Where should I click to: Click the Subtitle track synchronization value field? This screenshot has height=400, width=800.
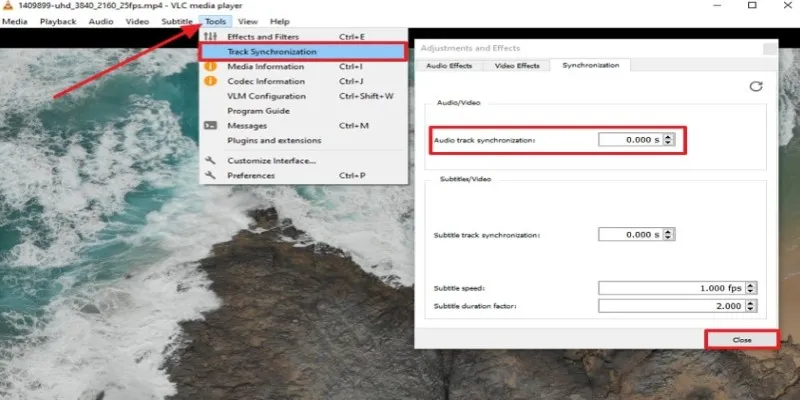pyautogui.click(x=631, y=235)
